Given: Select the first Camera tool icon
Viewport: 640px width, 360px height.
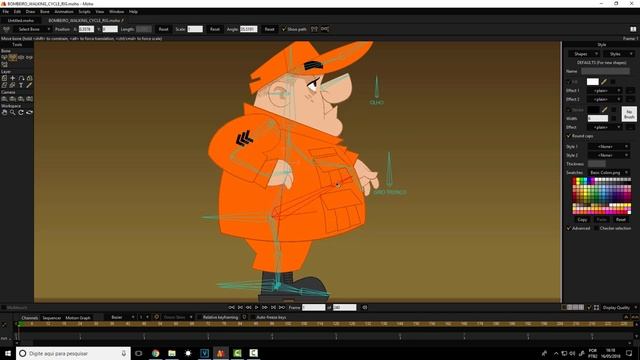Looking at the screenshot, I should (4, 99).
